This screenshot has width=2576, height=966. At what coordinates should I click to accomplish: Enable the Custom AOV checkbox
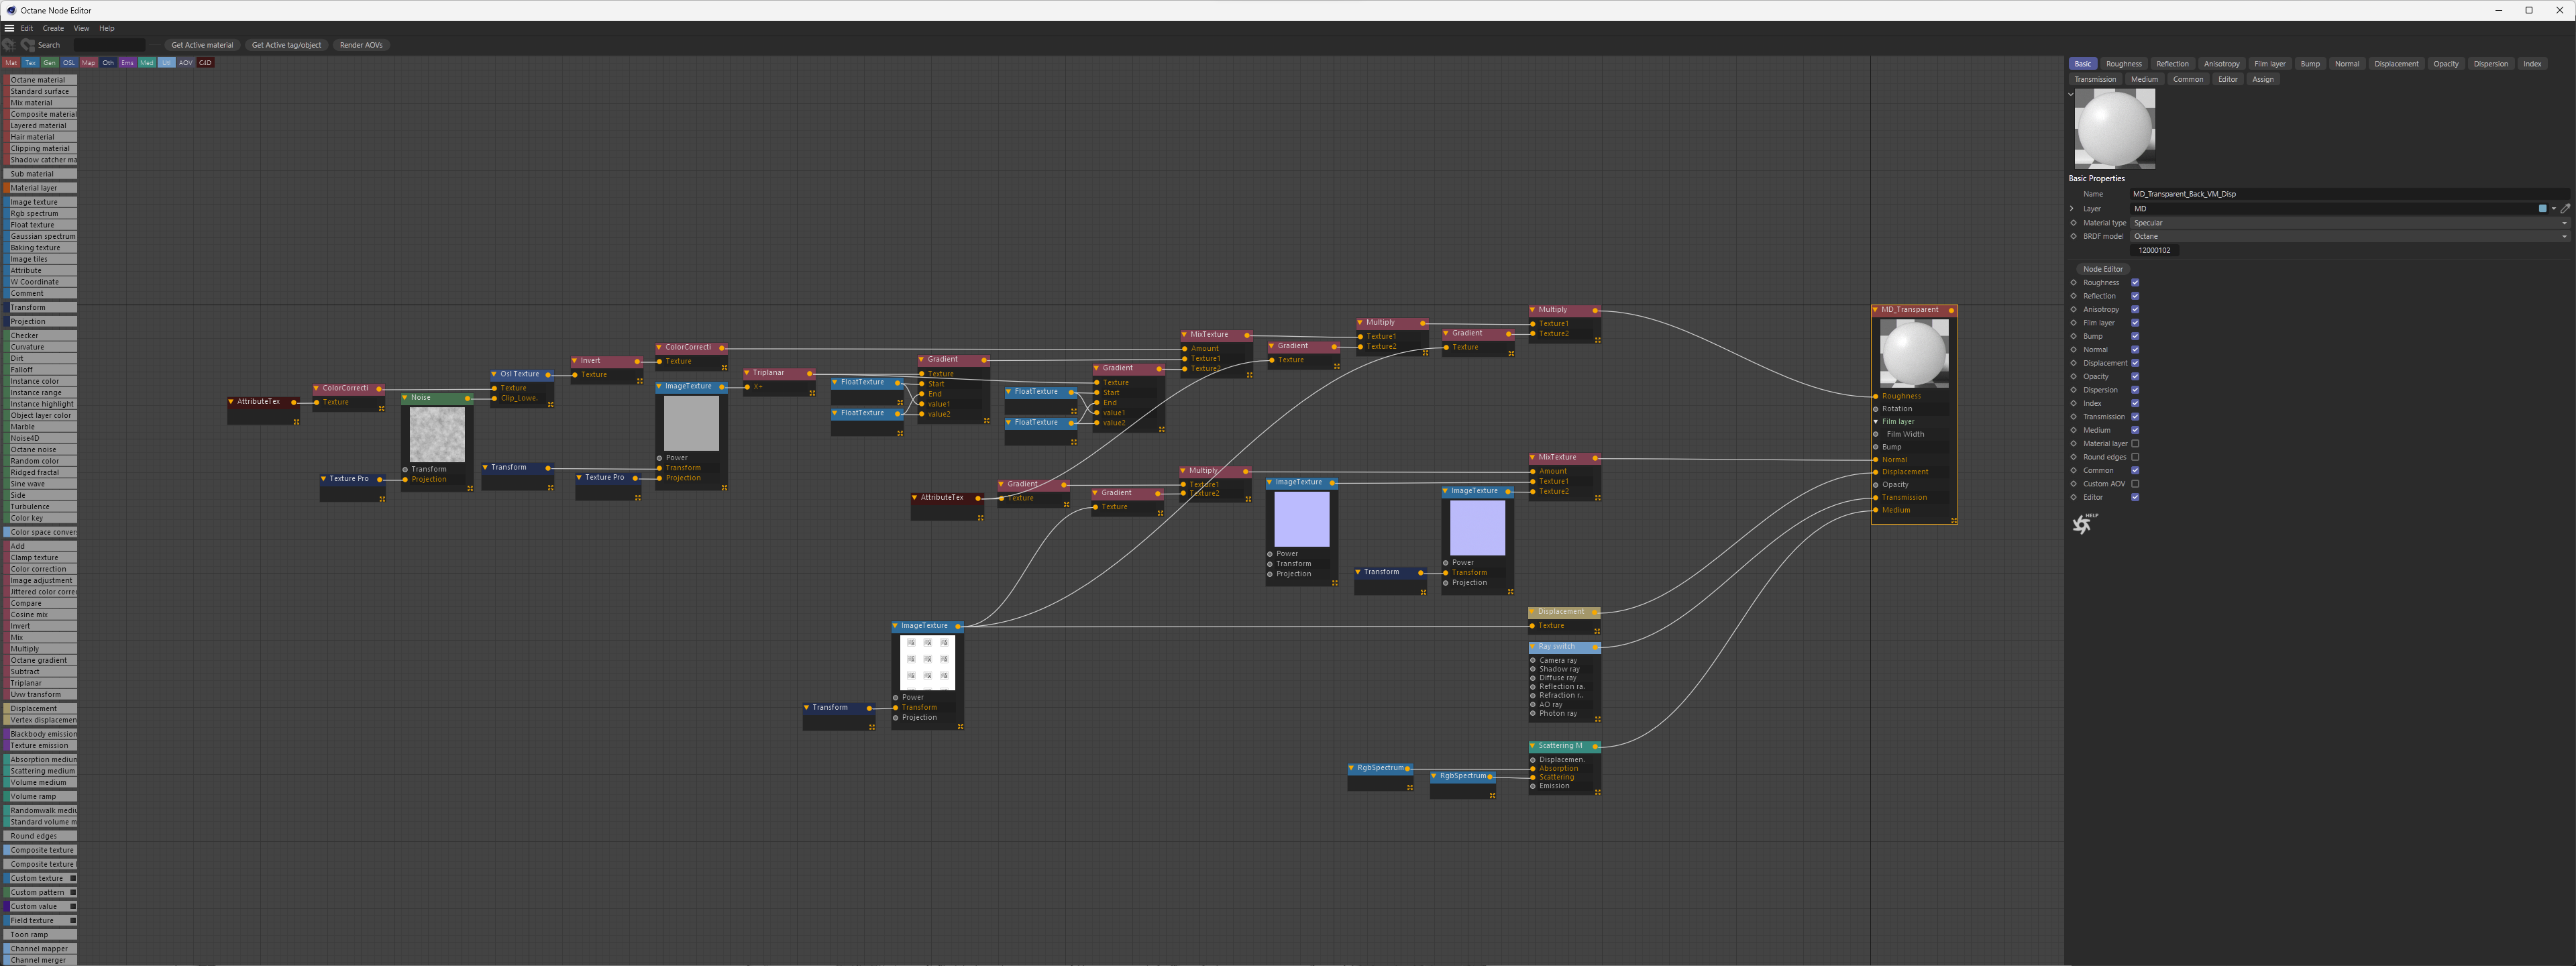click(2135, 484)
